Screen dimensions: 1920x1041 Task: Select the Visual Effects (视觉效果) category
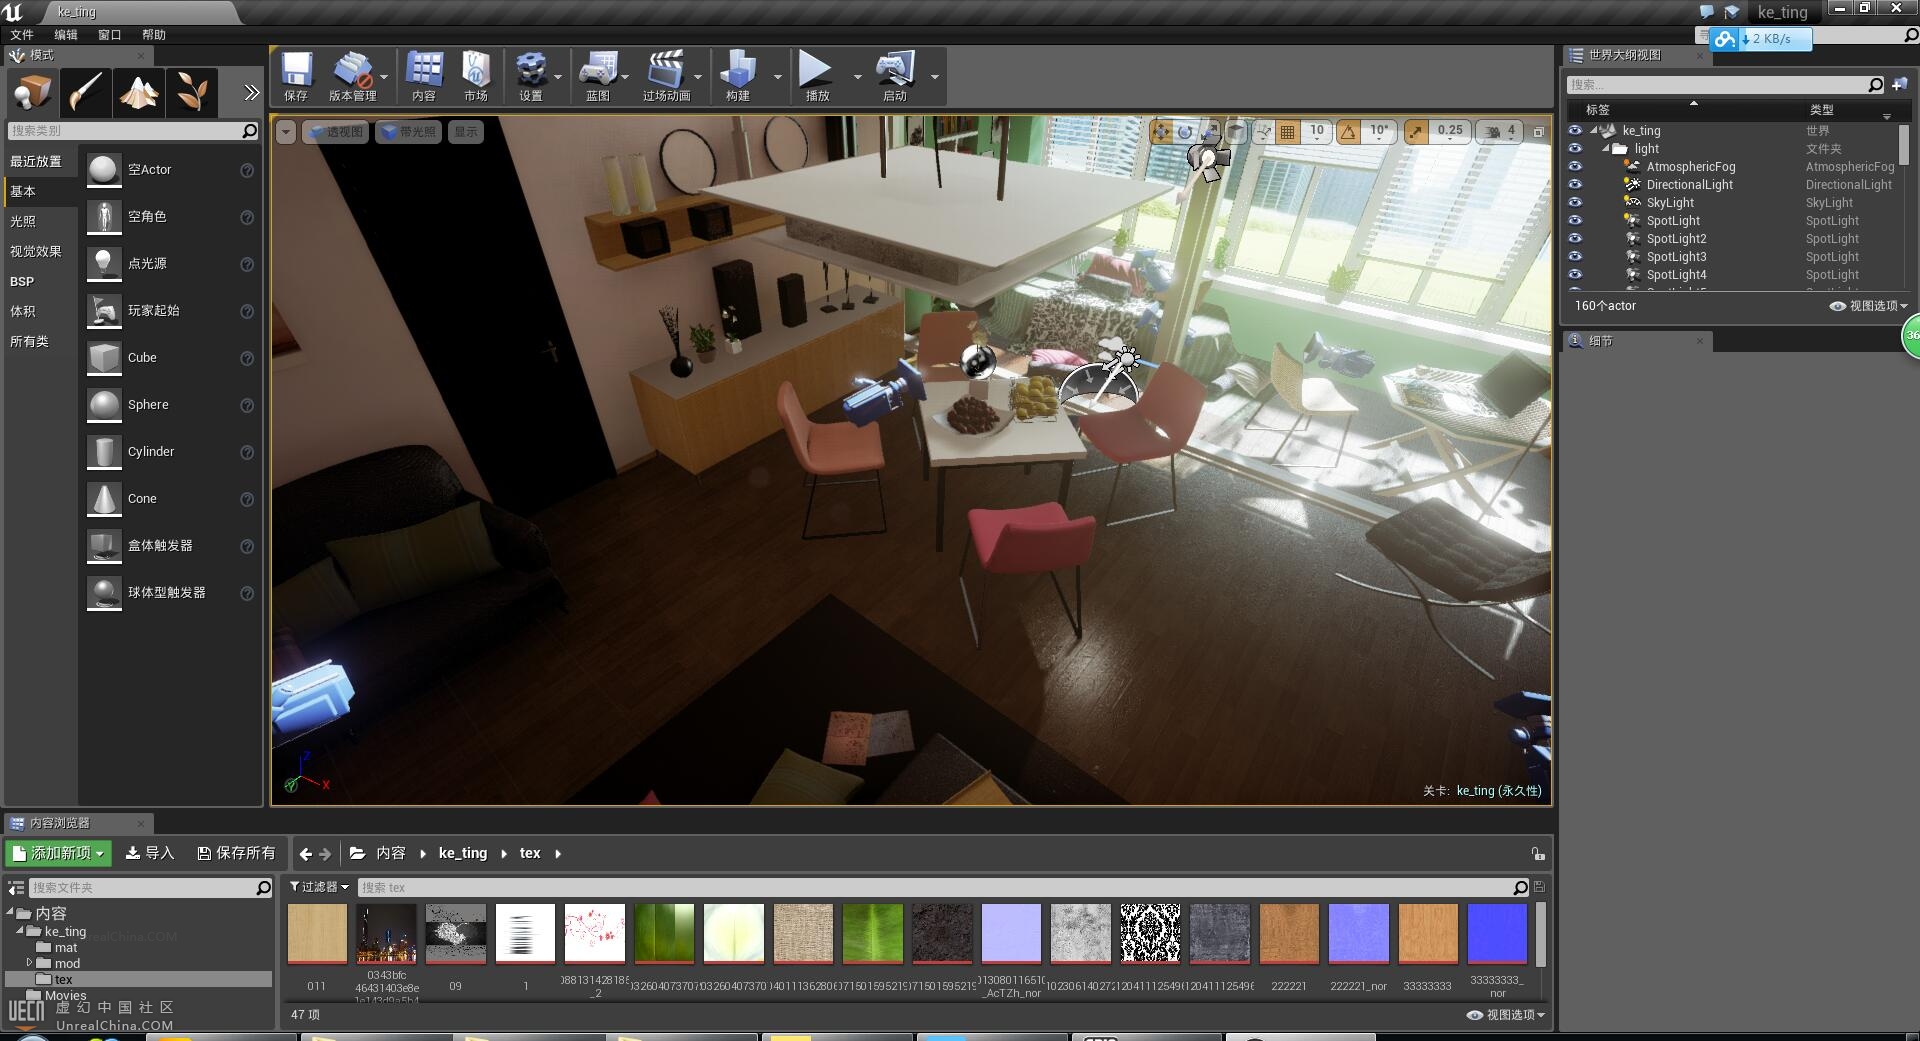[x=40, y=251]
